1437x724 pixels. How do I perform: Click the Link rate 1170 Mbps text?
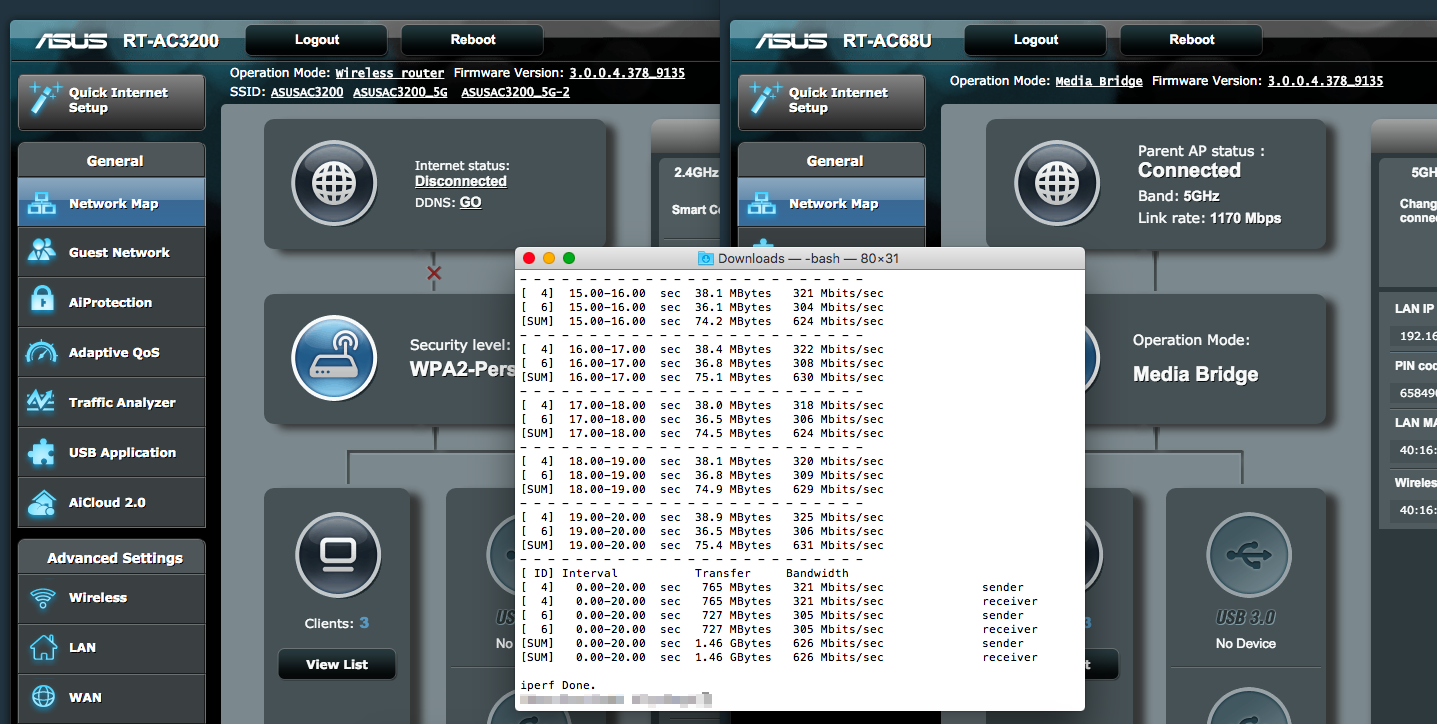[x=1209, y=218]
